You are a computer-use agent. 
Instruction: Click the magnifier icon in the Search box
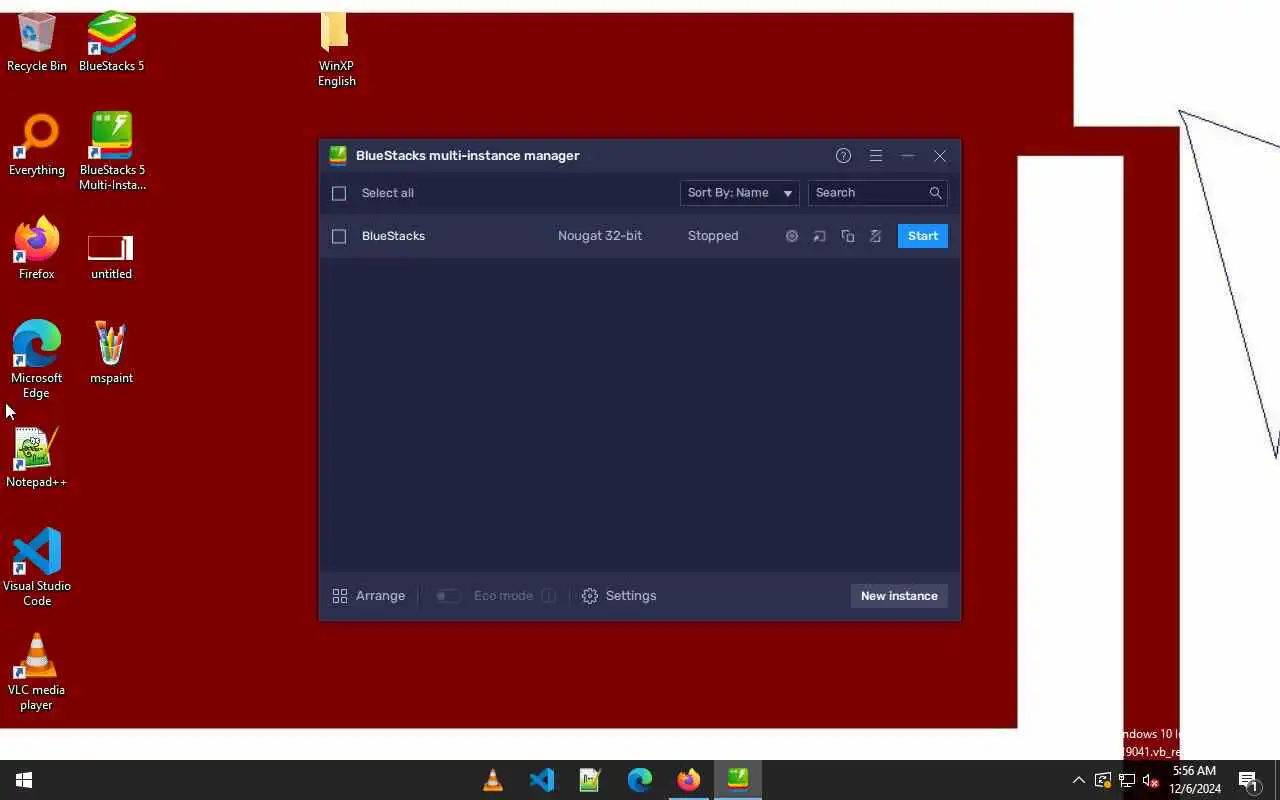click(x=935, y=193)
